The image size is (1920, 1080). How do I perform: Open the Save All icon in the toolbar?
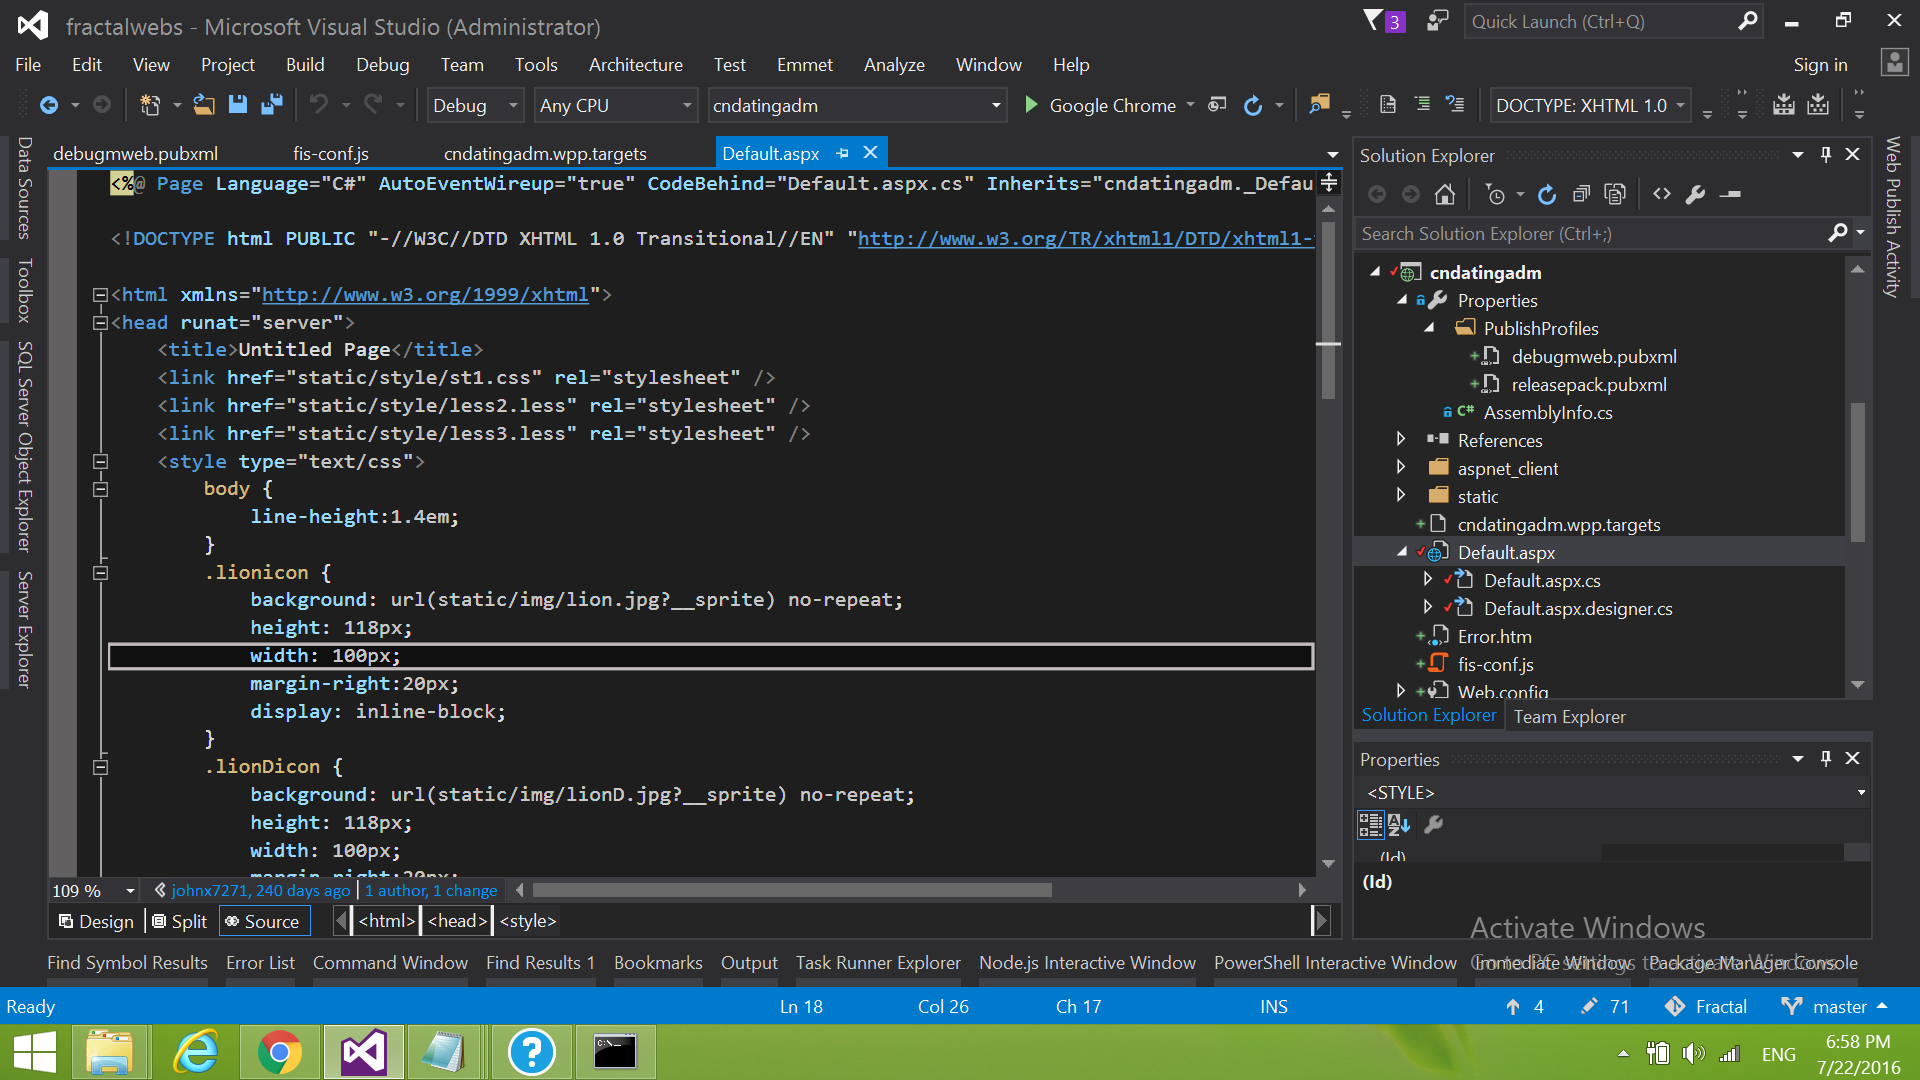271,104
